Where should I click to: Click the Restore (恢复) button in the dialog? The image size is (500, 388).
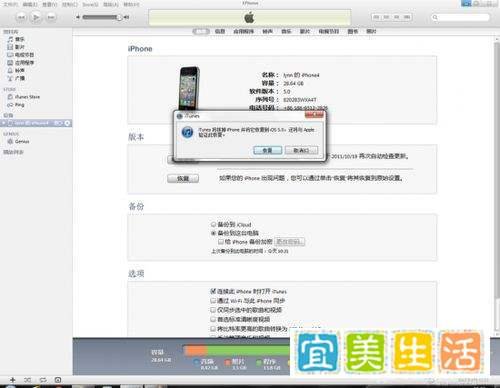[x=267, y=150]
